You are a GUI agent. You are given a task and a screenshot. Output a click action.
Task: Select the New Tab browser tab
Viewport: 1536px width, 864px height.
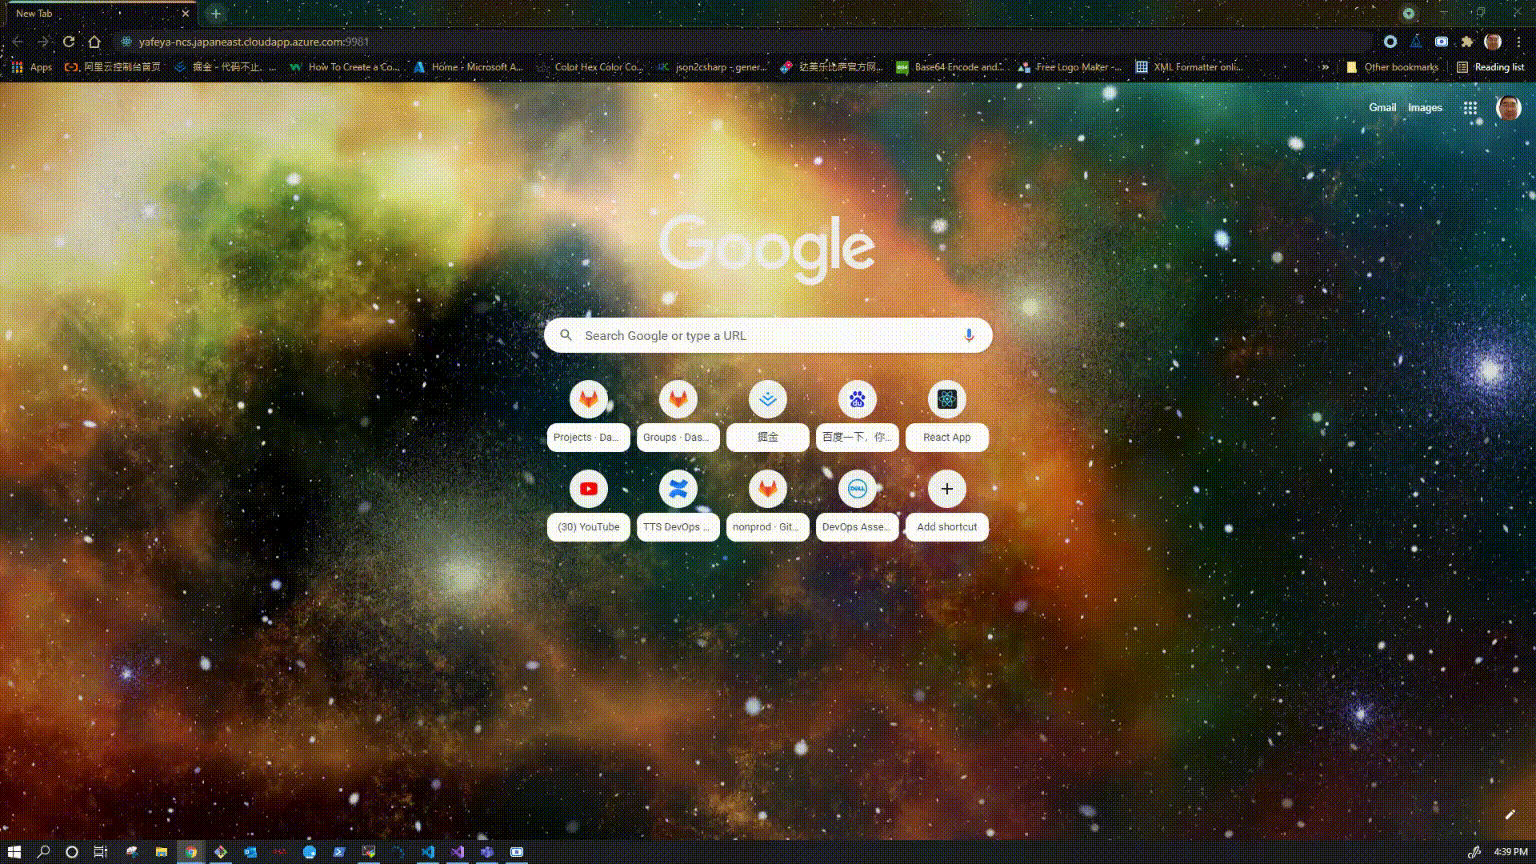pos(95,14)
